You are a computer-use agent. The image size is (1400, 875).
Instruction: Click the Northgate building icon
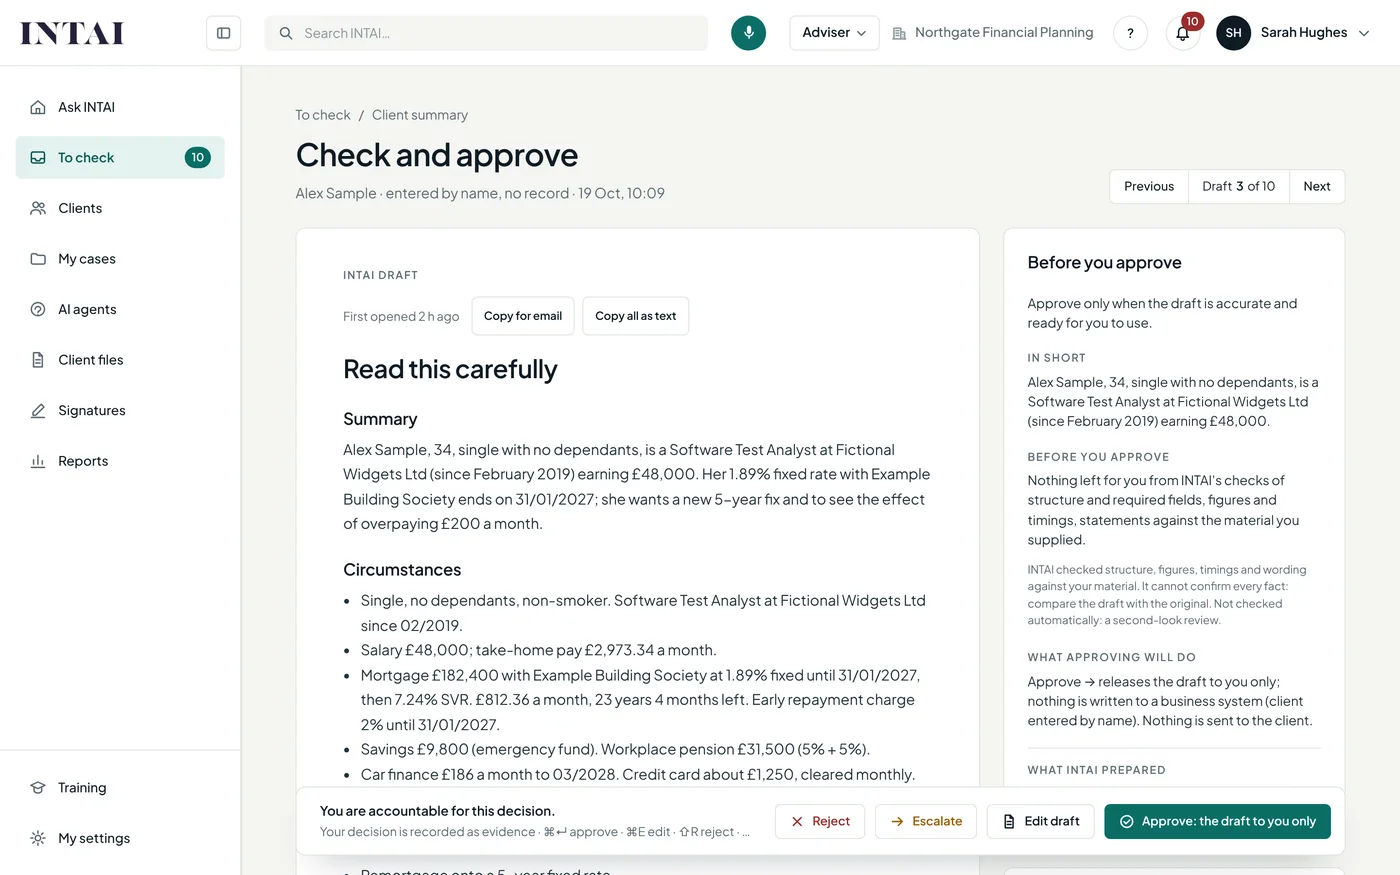click(x=899, y=33)
